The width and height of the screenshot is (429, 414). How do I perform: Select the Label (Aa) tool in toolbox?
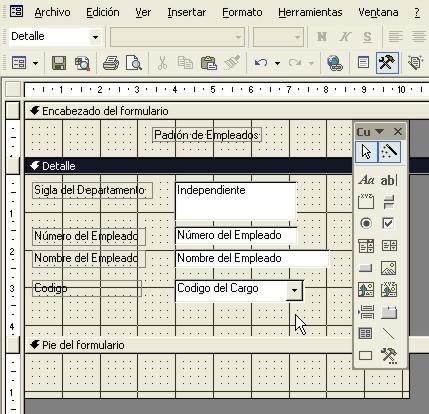(x=366, y=180)
